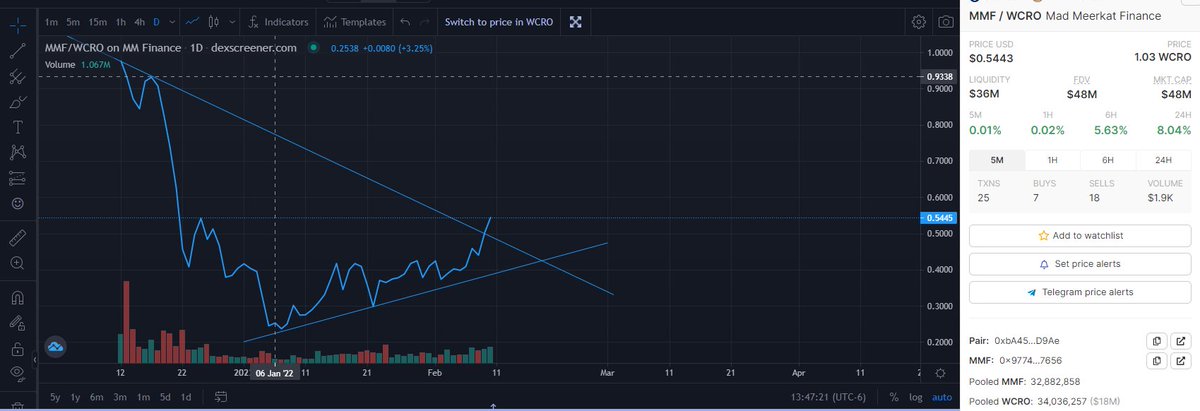Toggle hide all drawings eye icon
Viewport: 1200px width, 411px height.
point(17,374)
